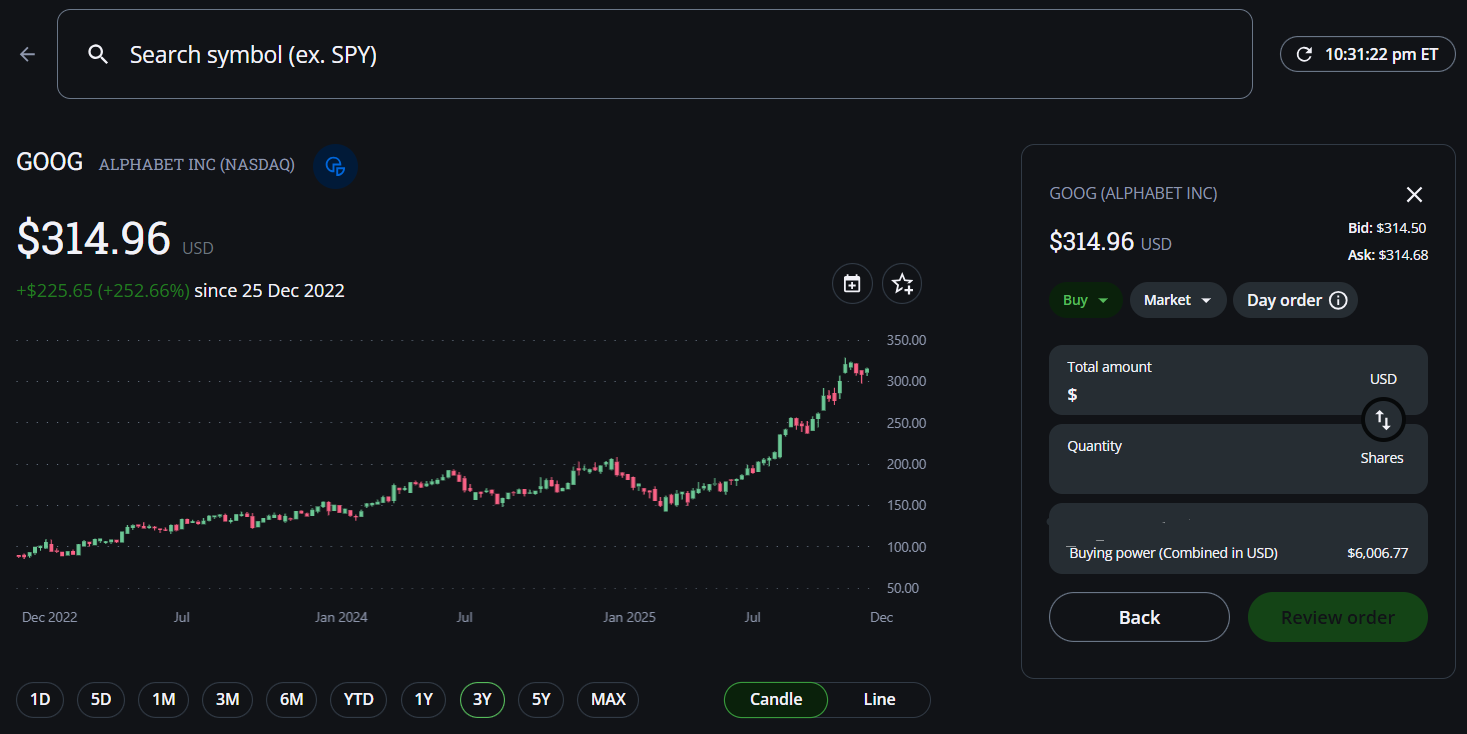Screen dimensions: 1467x734
Task: Click the blue fractional shares icon beside GOOG
Action: tap(335, 167)
